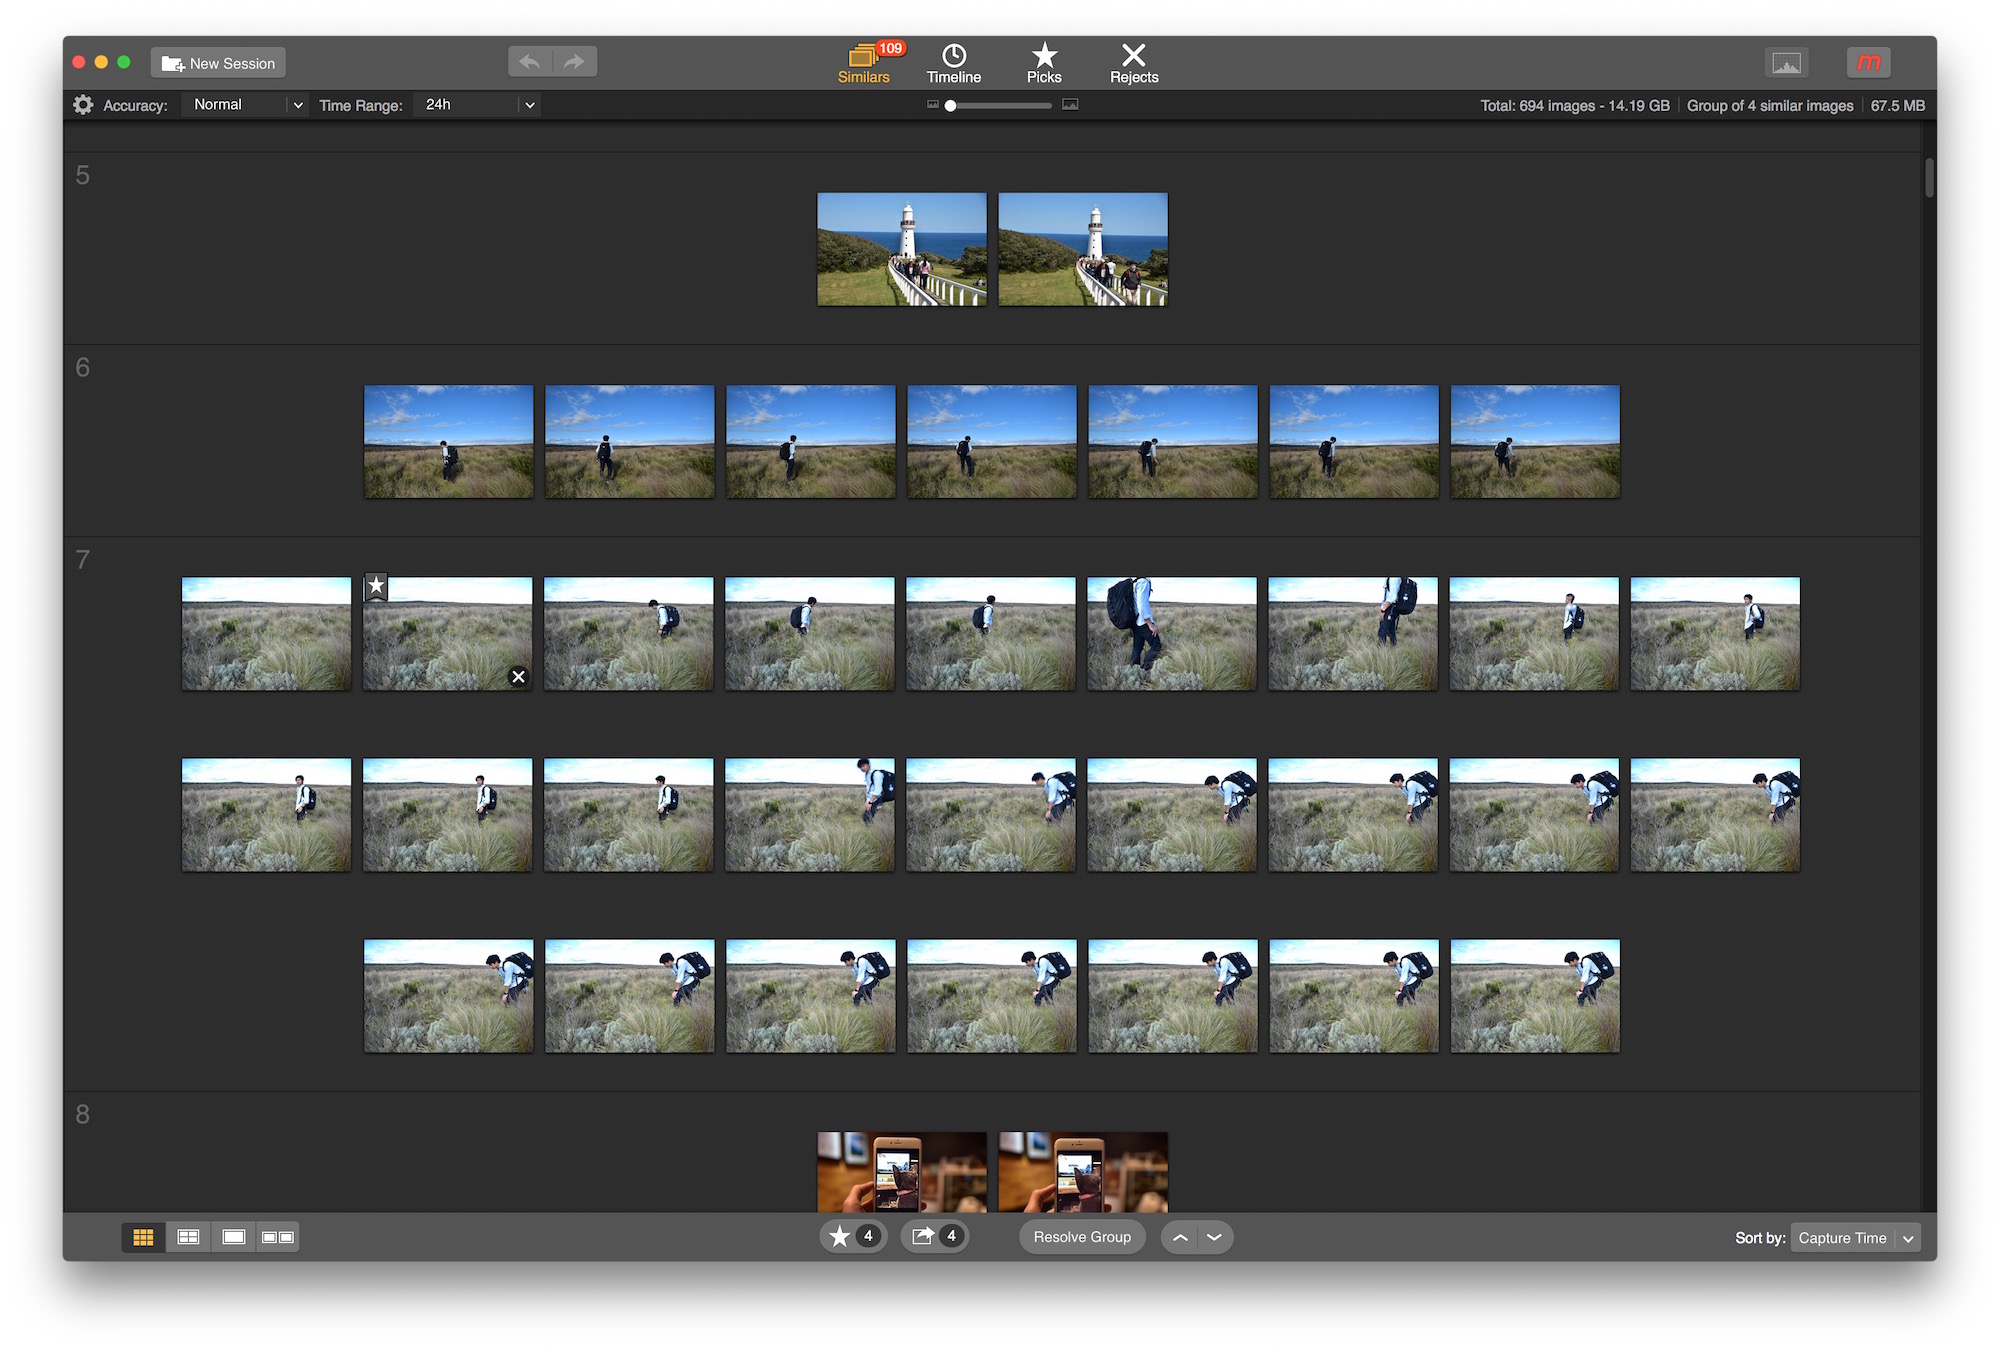This screenshot has width=2000, height=1351.
Task: Click the undo arrow
Action: [x=529, y=61]
